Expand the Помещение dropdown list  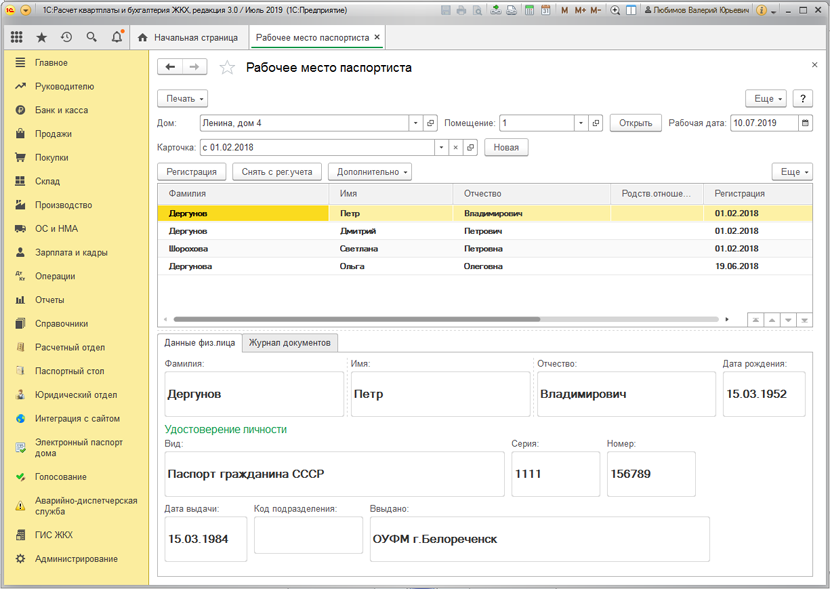tap(580, 123)
